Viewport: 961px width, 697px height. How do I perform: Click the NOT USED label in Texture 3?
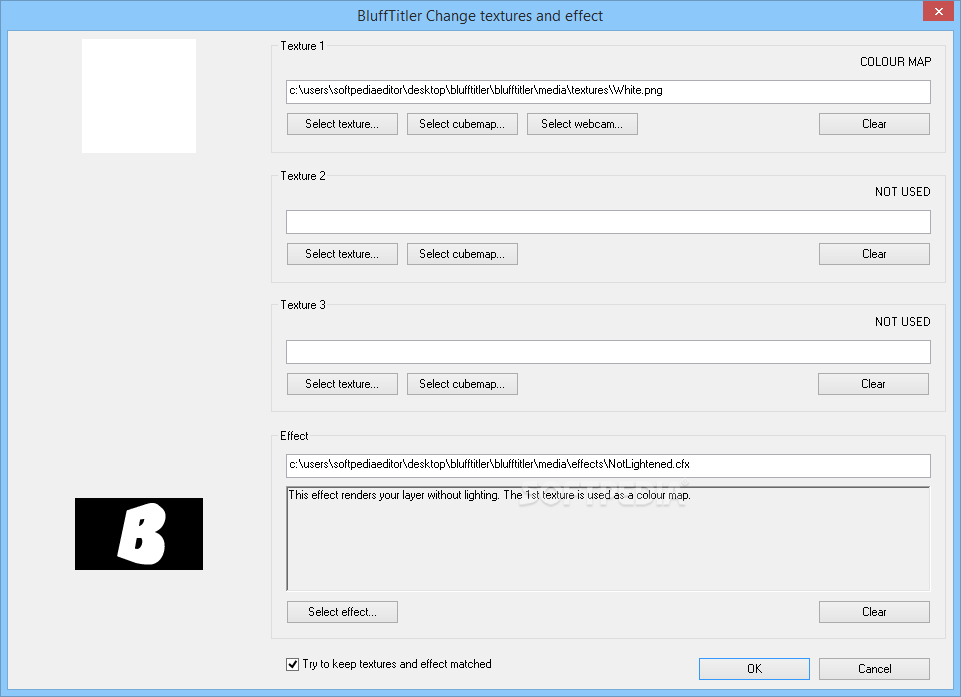pyautogui.click(x=902, y=322)
